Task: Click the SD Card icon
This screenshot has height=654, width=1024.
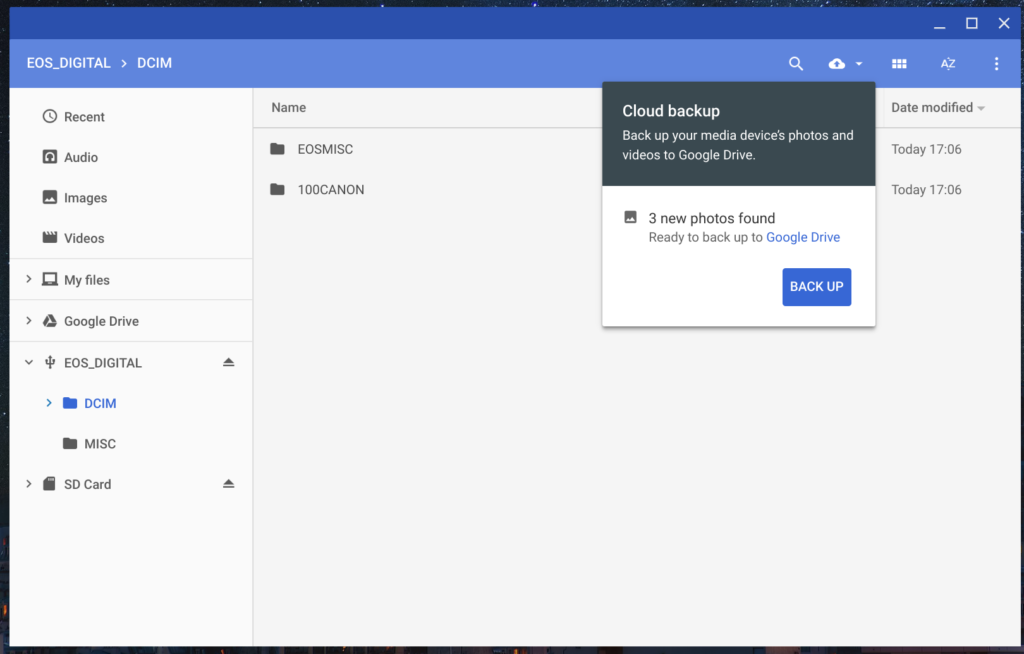Action: (49, 483)
